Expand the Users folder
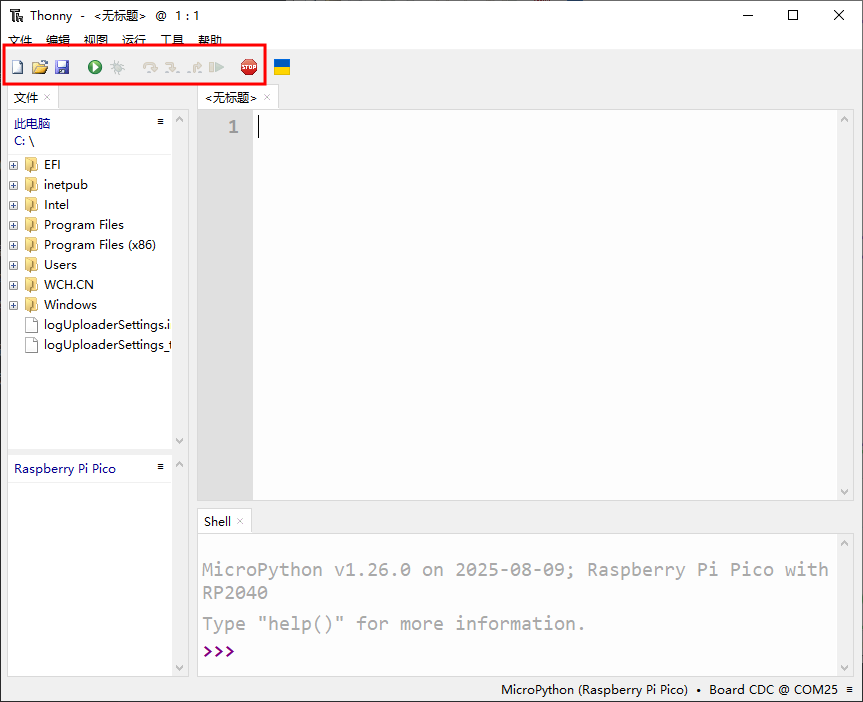This screenshot has width=863, height=702. click(x=14, y=265)
